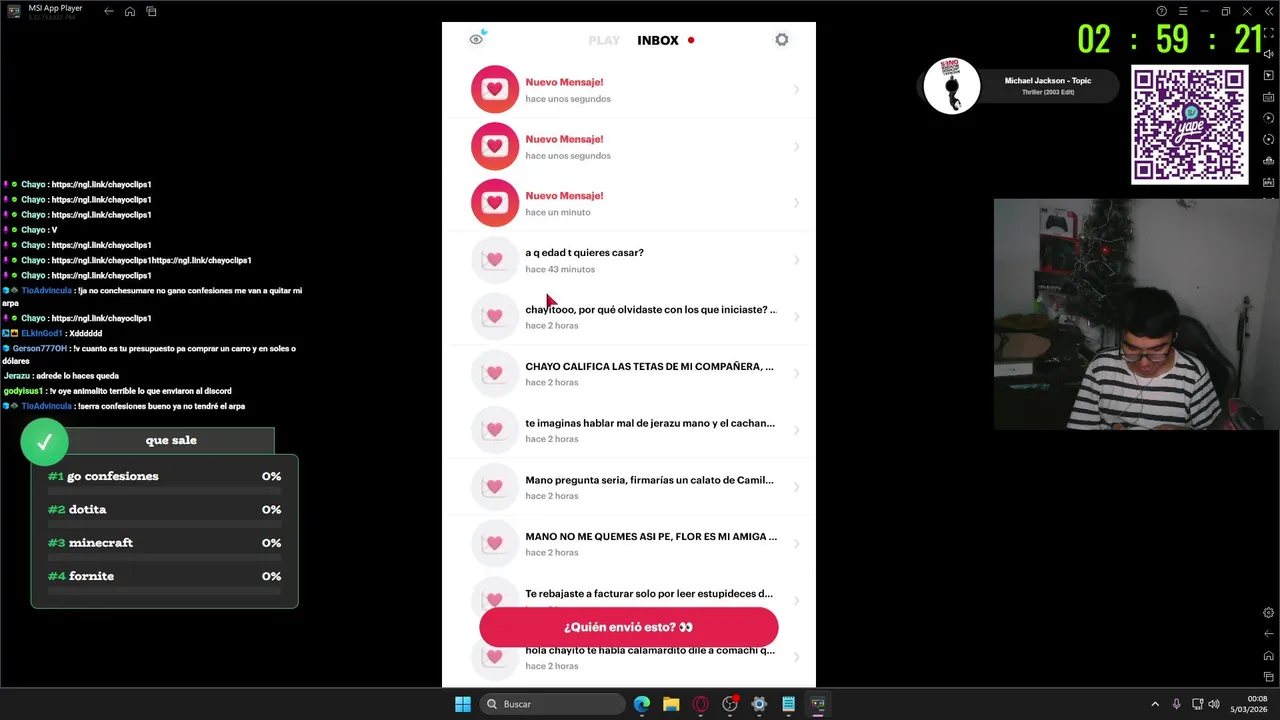This screenshot has width=1280, height=720.
Task: Click heart icon of 'chayitooo' message
Action: pos(495,317)
